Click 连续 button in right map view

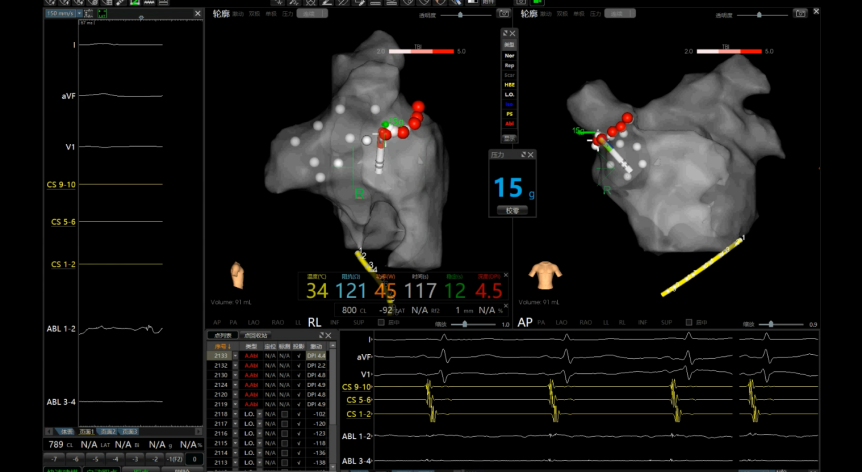point(620,14)
